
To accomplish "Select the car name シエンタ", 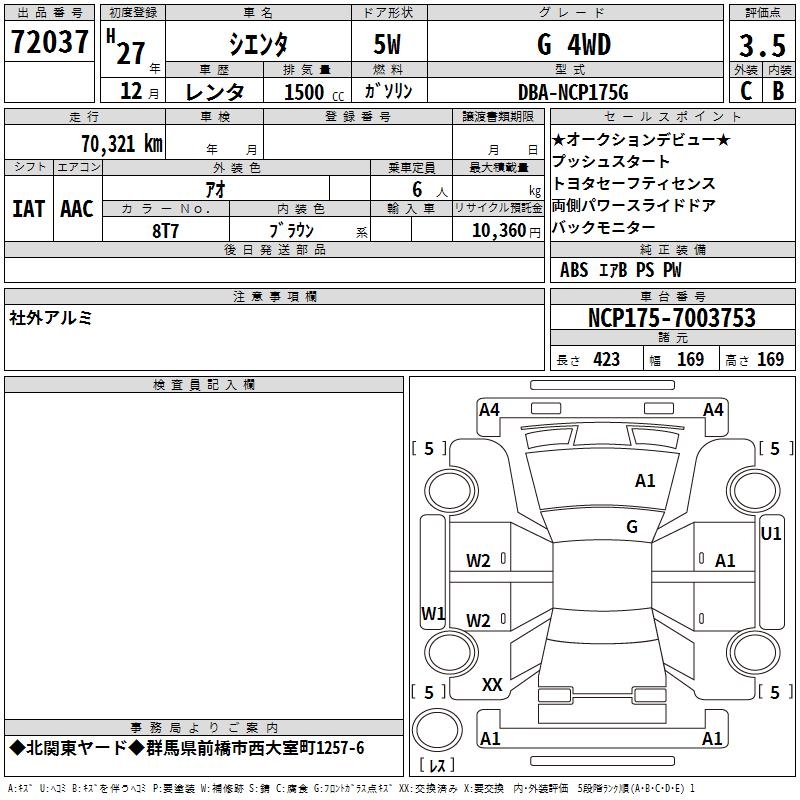I will click(258, 44).
